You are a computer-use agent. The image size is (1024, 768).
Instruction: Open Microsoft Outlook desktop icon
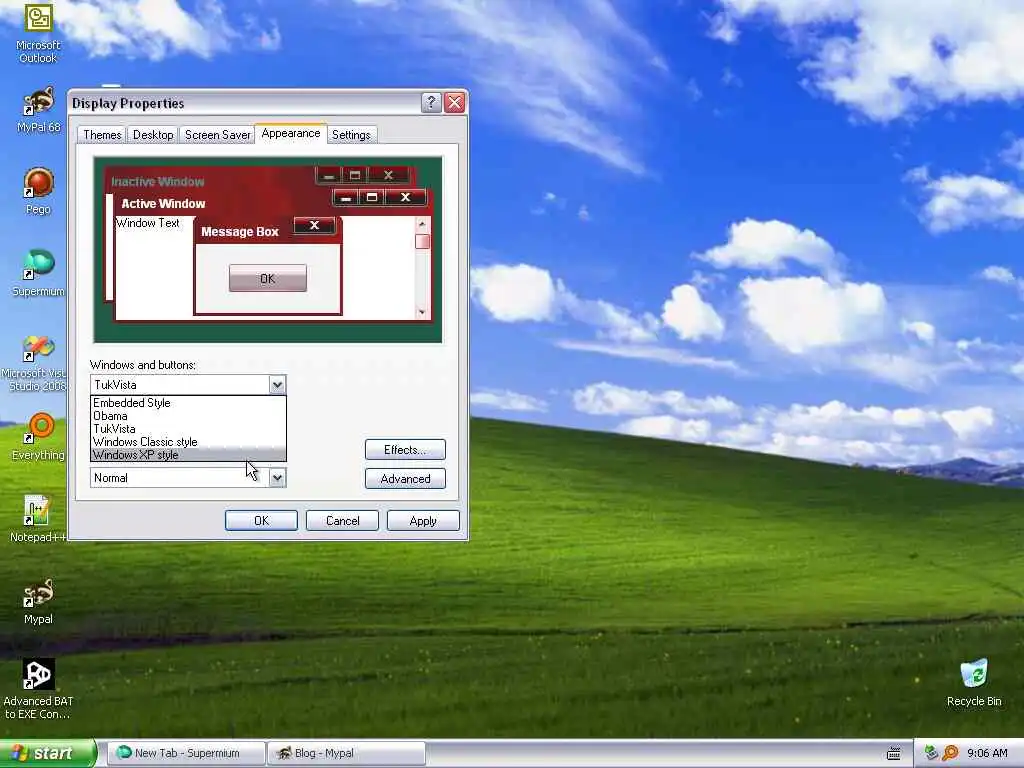[x=38, y=33]
